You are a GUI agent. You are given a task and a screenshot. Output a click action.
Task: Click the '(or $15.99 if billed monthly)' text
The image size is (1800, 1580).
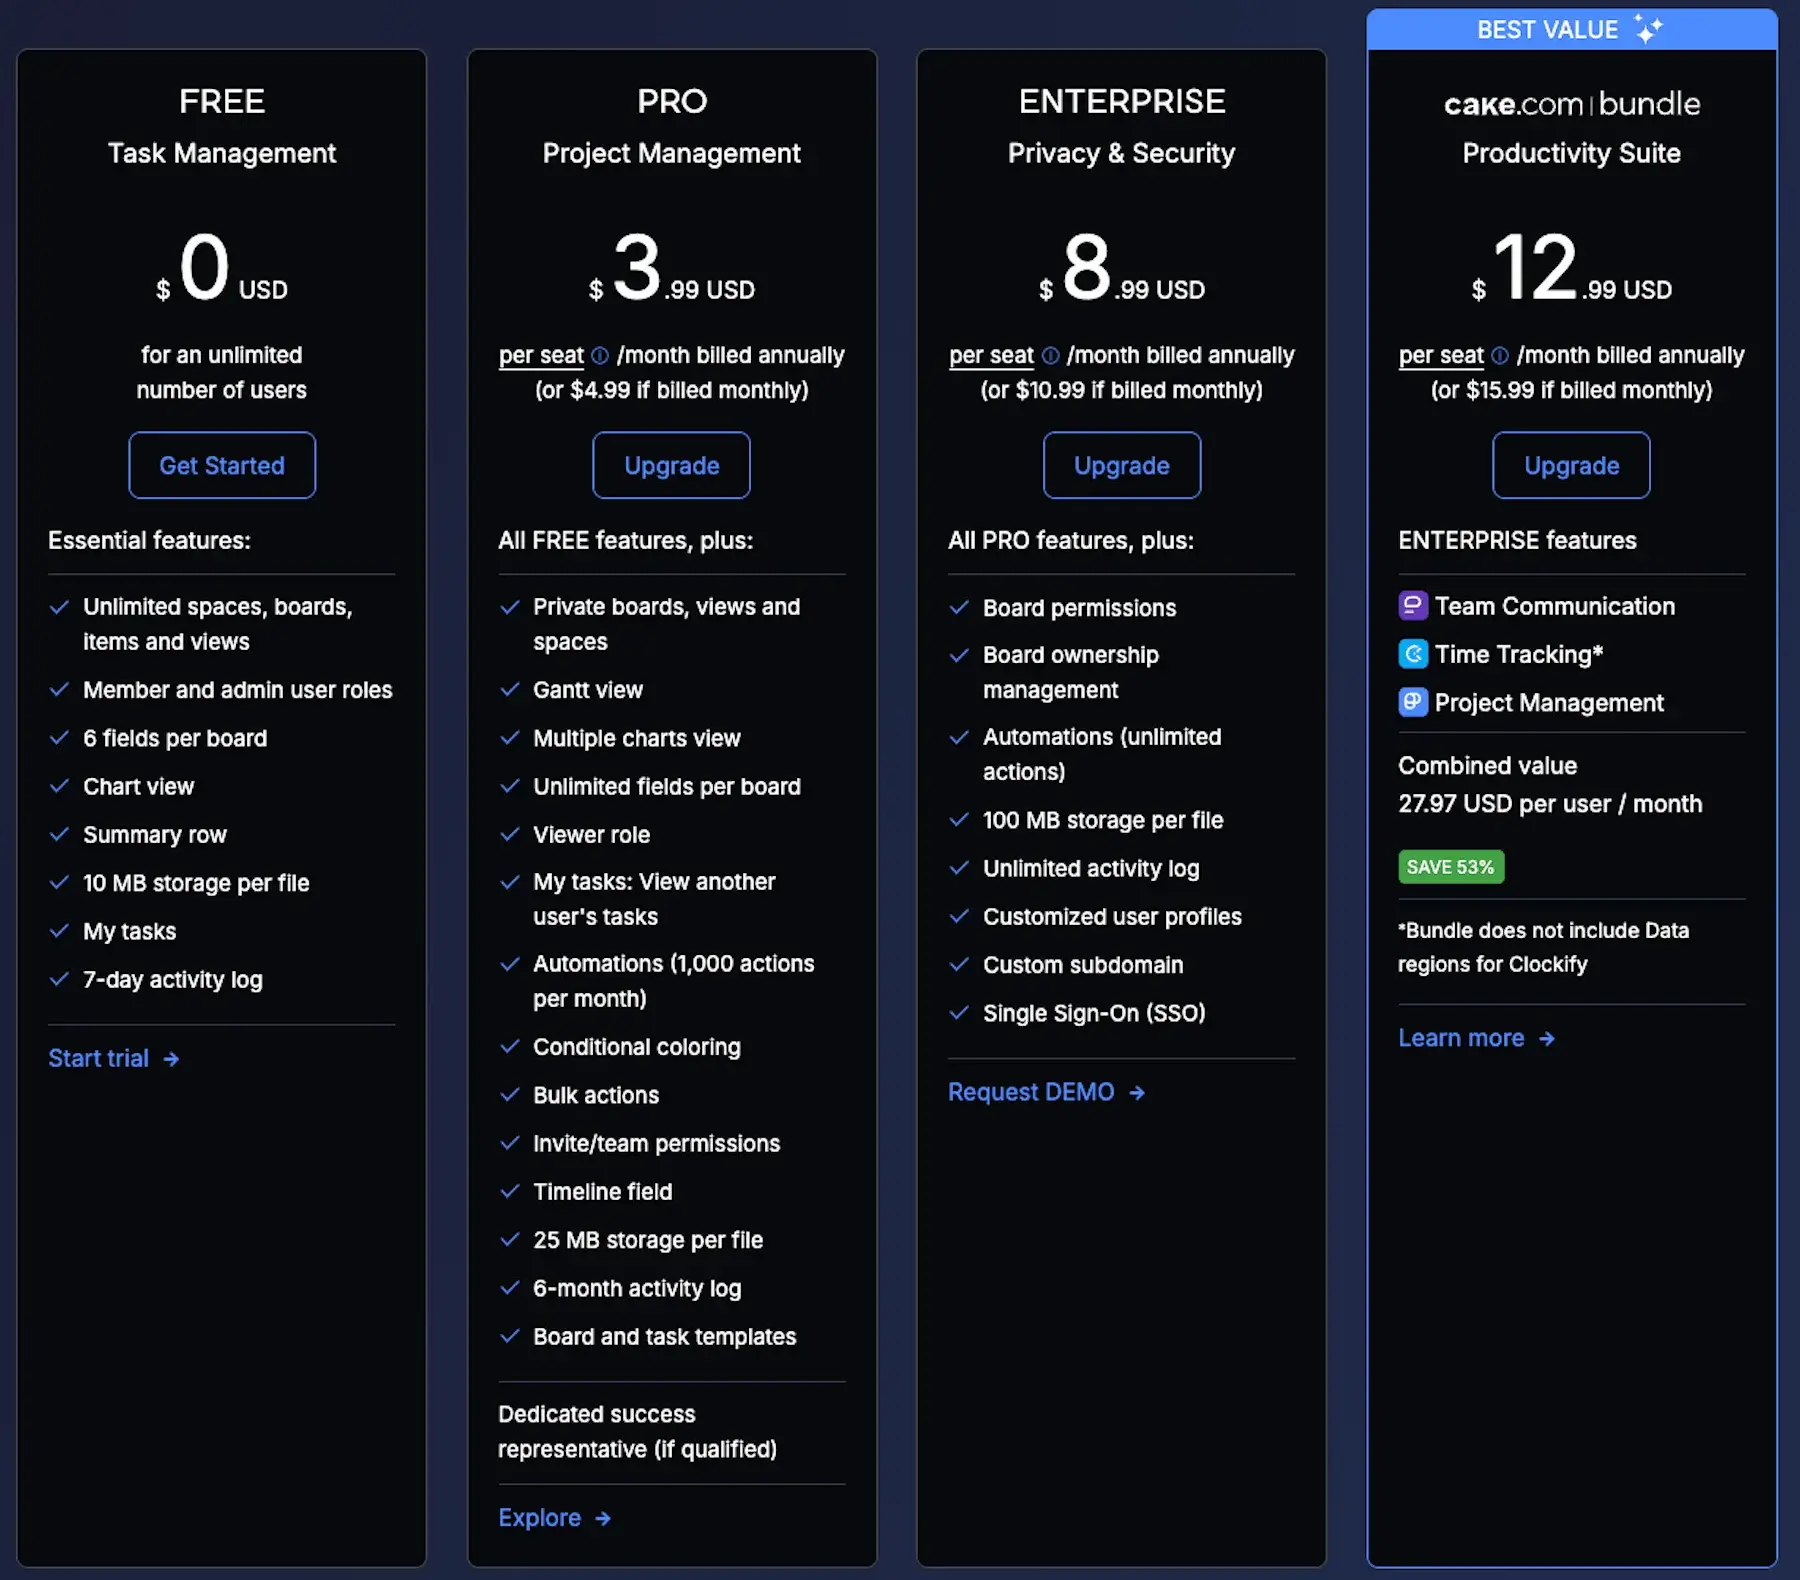pyautogui.click(x=1571, y=390)
